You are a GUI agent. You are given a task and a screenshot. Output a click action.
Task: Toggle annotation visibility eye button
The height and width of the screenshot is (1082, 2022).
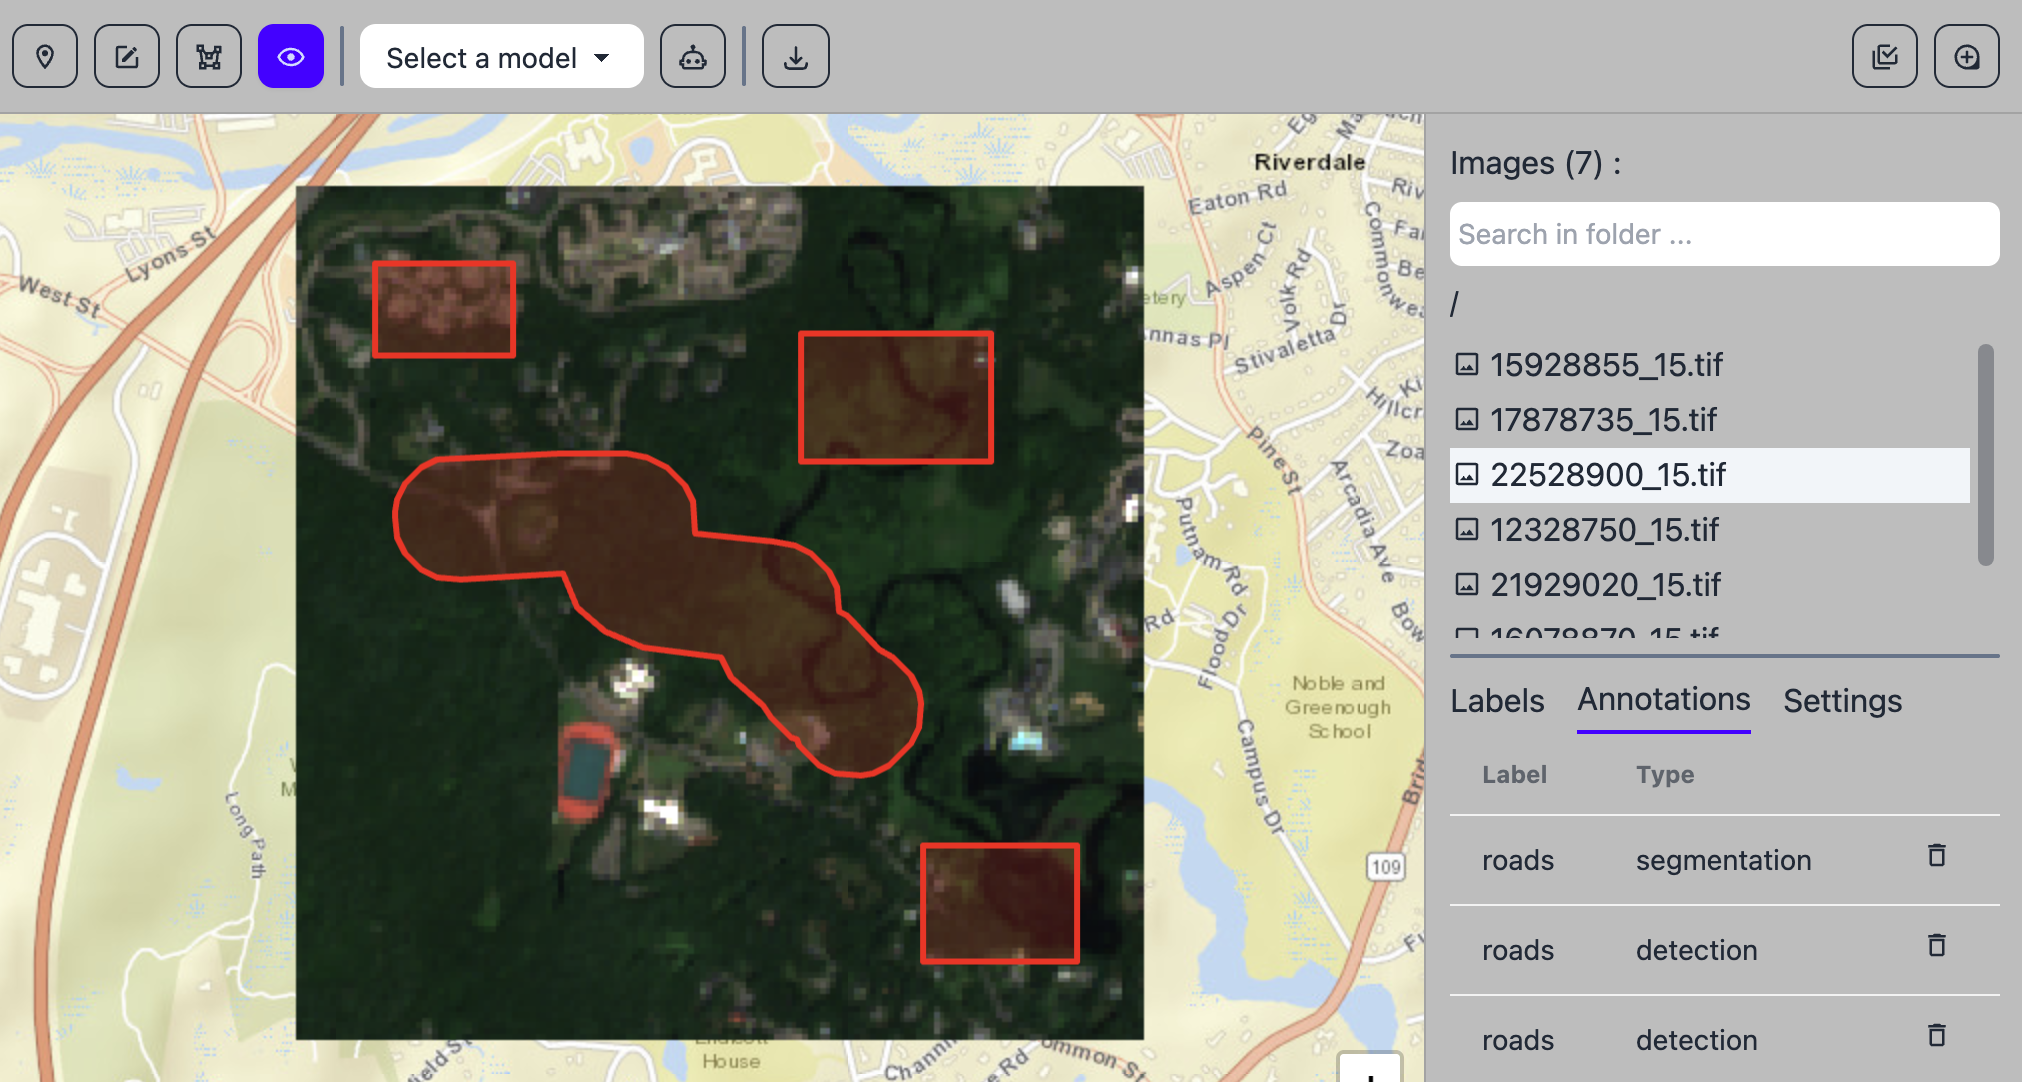[291, 57]
